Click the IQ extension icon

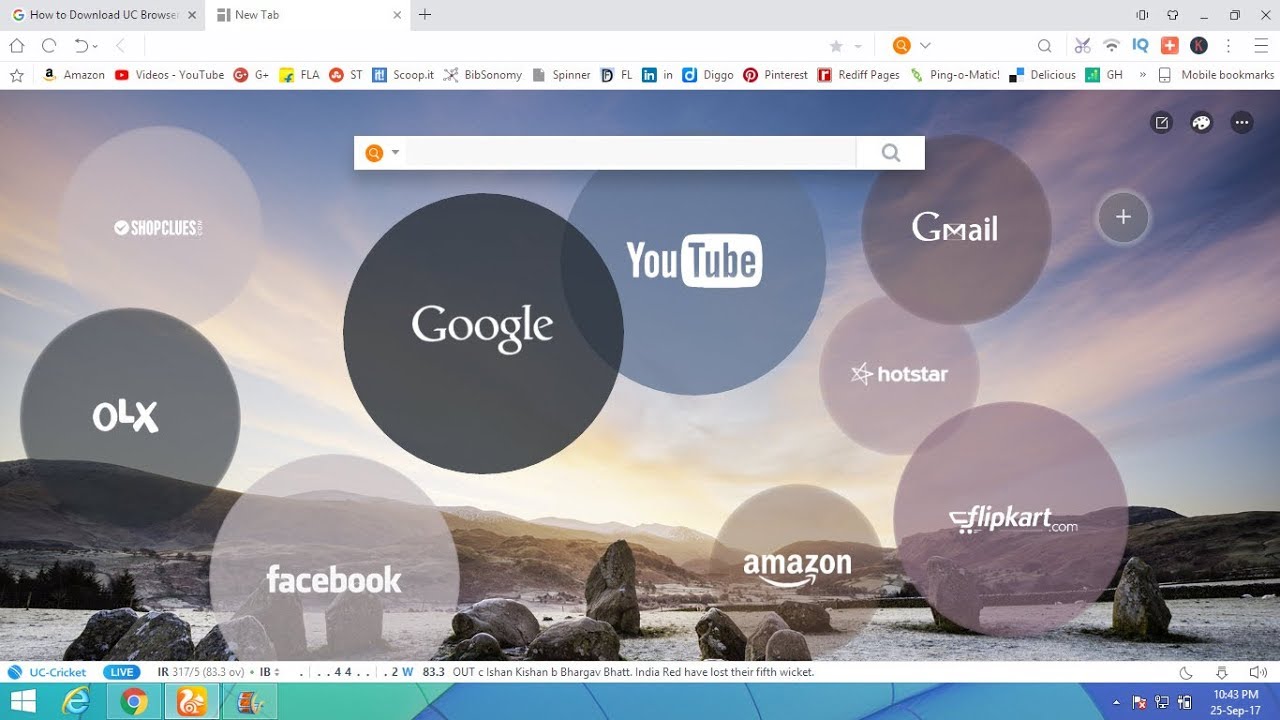[x=1140, y=46]
